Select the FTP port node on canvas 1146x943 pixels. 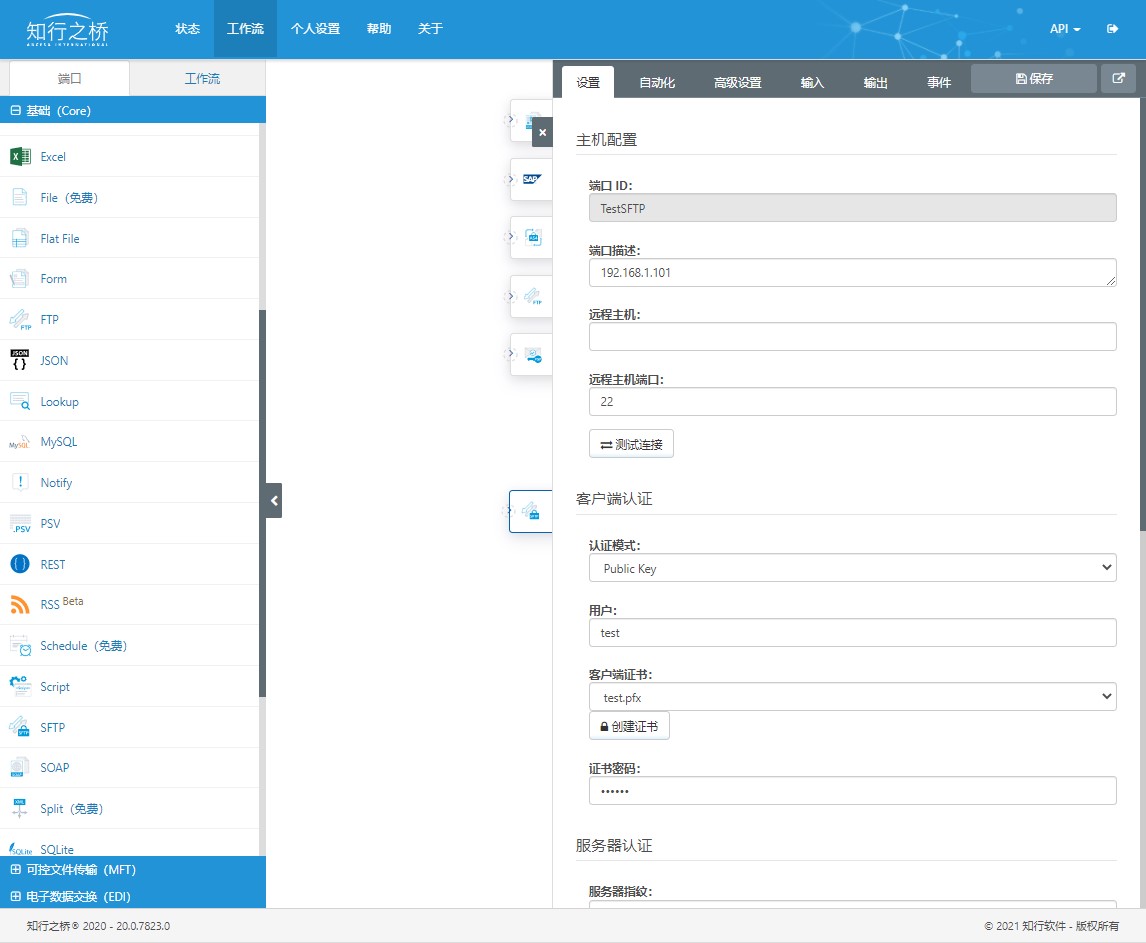[x=531, y=296]
